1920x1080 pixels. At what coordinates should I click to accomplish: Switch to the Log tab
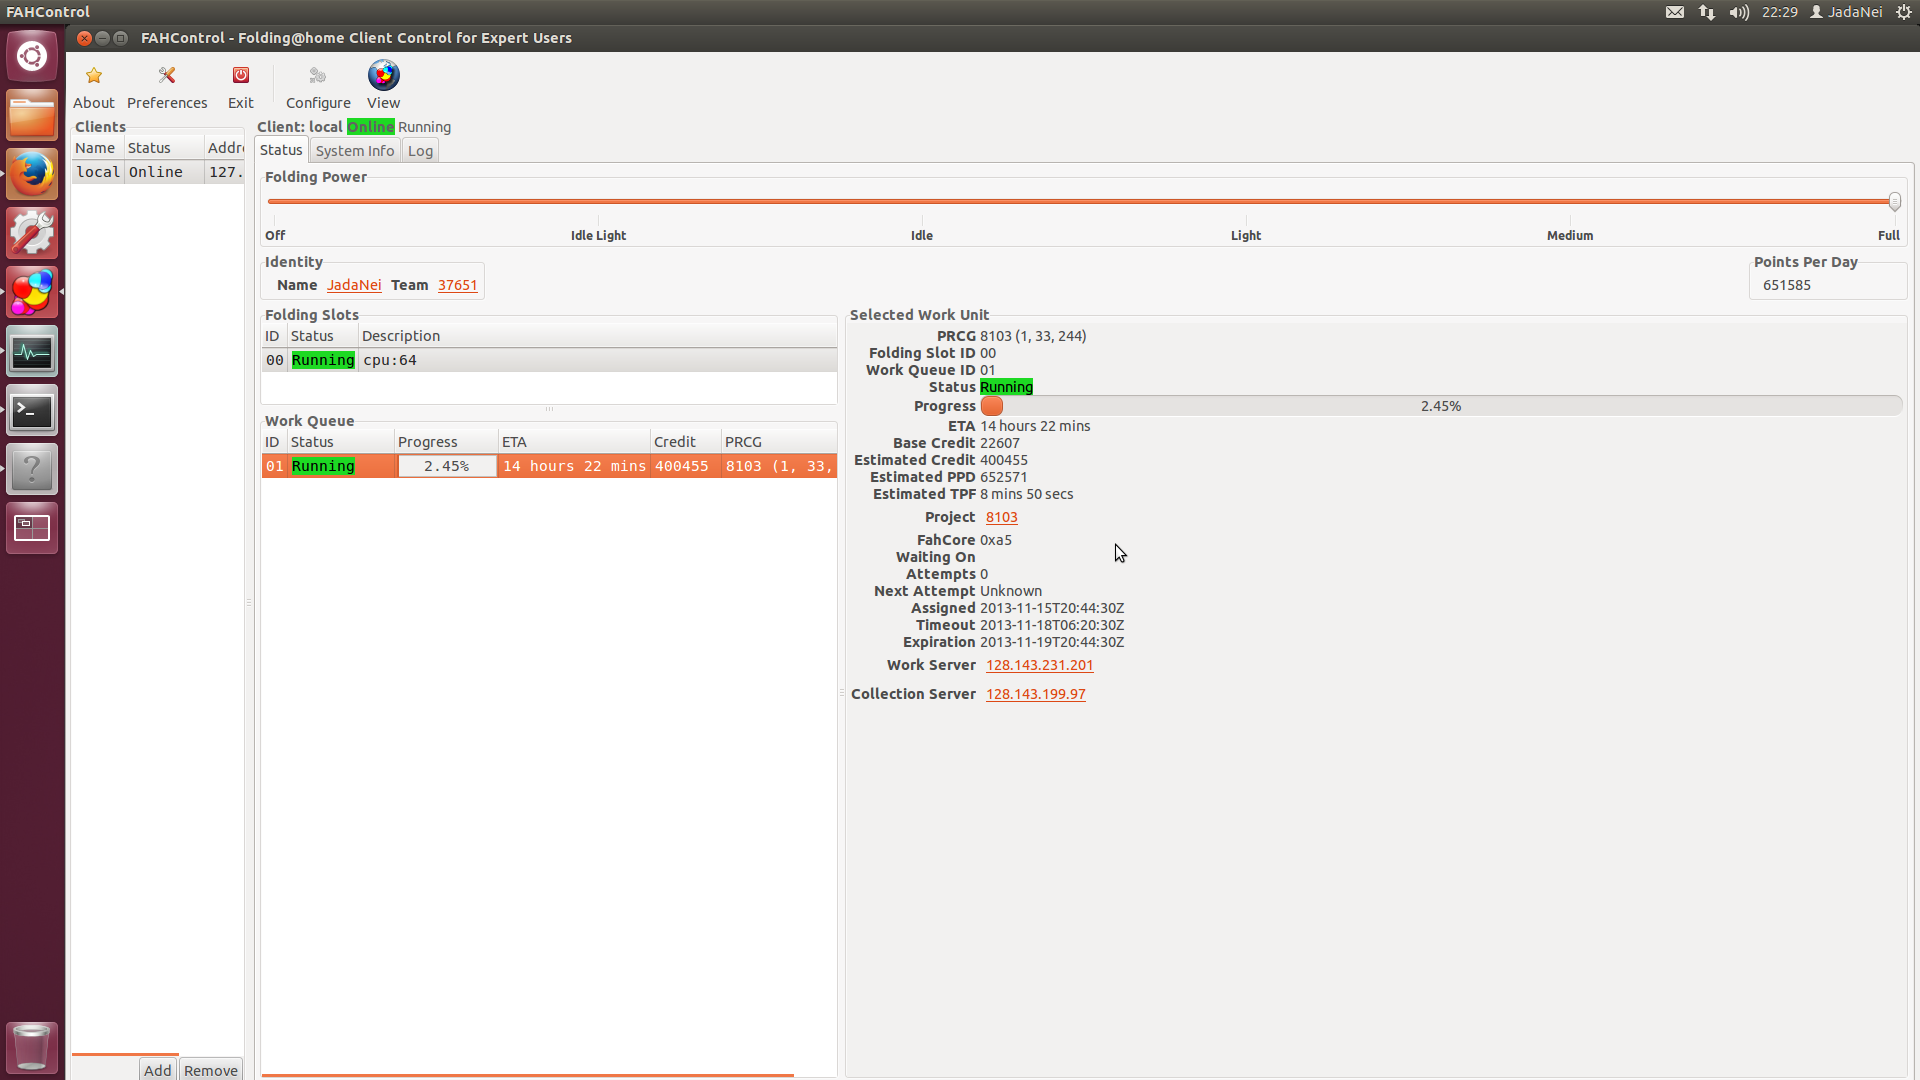[x=420, y=151]
